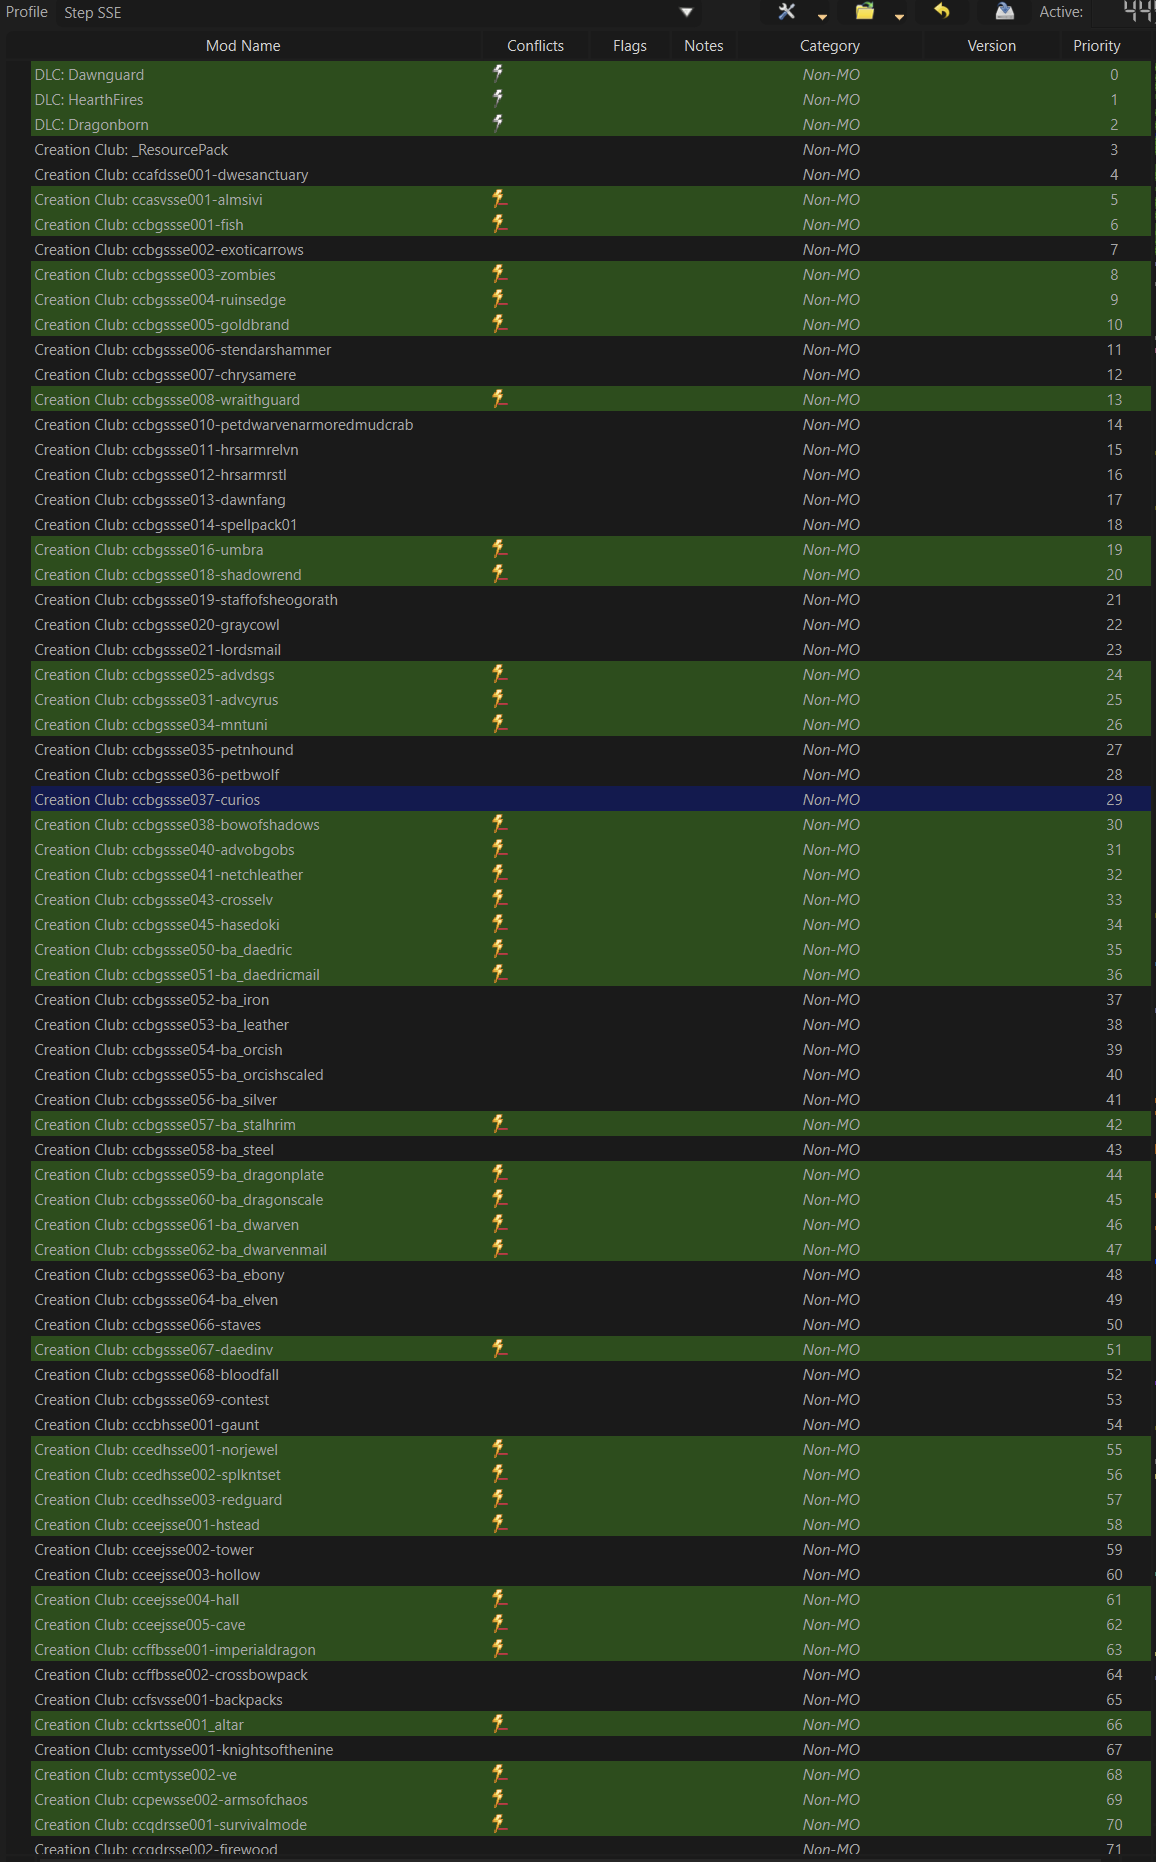The width and height of the screenshot is (1156, 1862).
Task: Sort list by Mod Name column header
Action: 243,46
